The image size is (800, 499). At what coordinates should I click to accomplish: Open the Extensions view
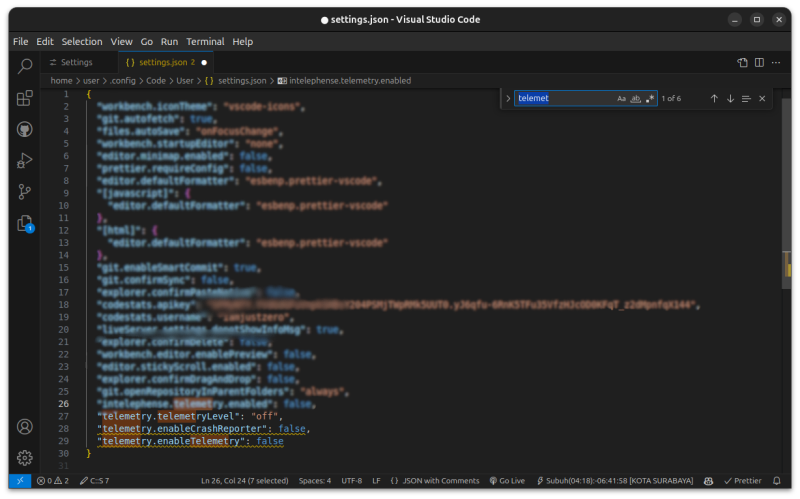coord(25,98)
